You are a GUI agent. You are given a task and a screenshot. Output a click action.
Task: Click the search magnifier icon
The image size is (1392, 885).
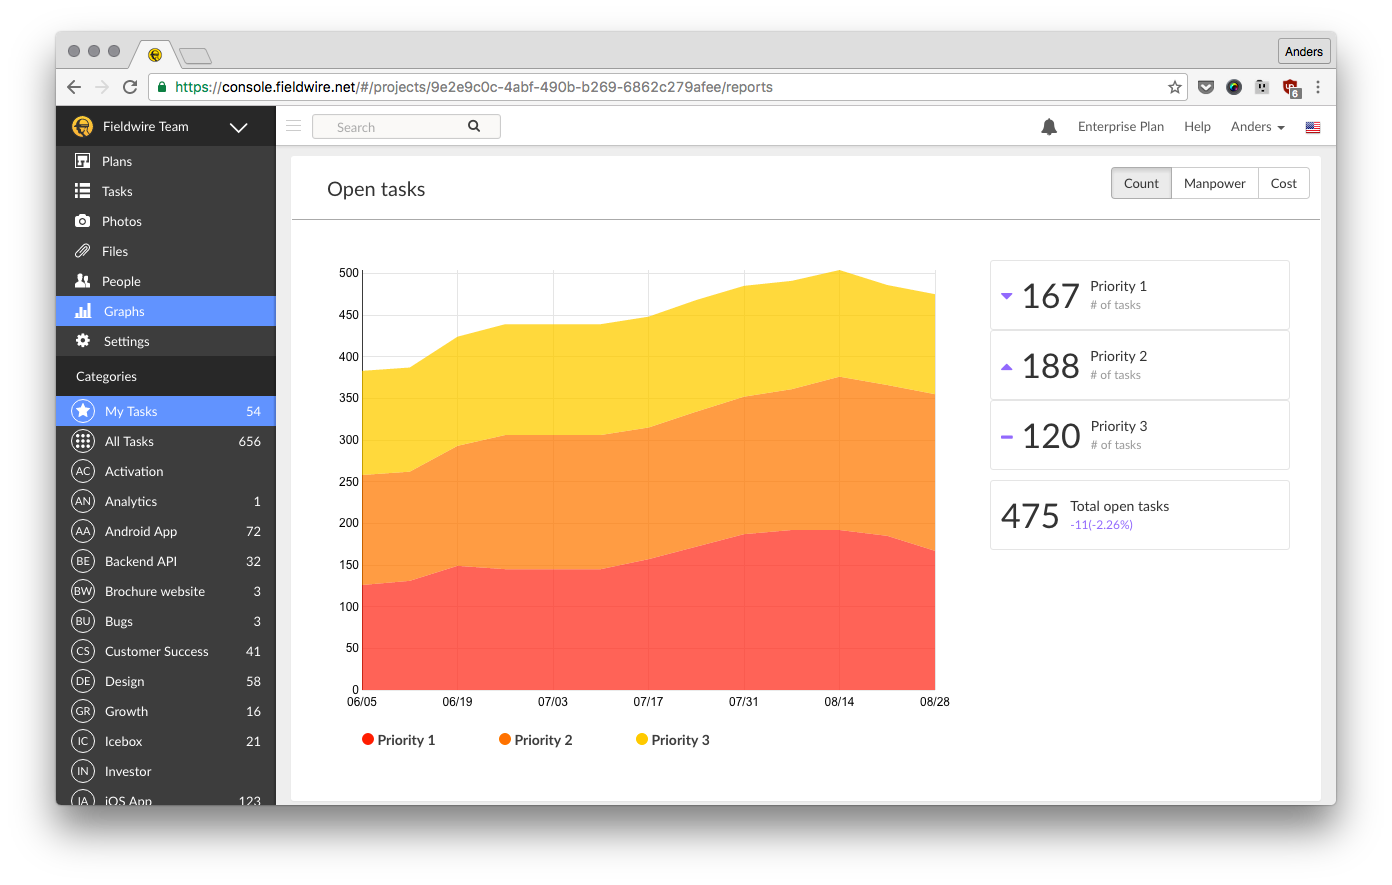[x=473, y=126]
